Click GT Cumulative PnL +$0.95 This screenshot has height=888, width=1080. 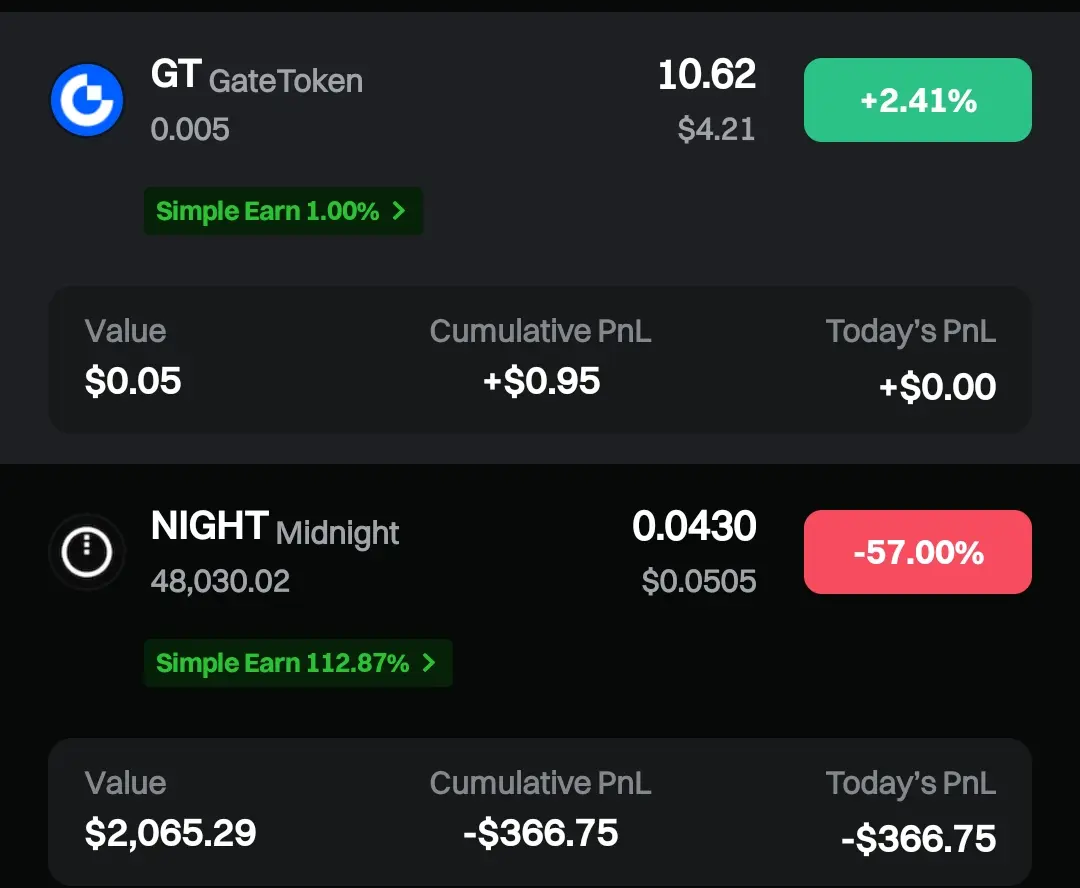(541, 381)
